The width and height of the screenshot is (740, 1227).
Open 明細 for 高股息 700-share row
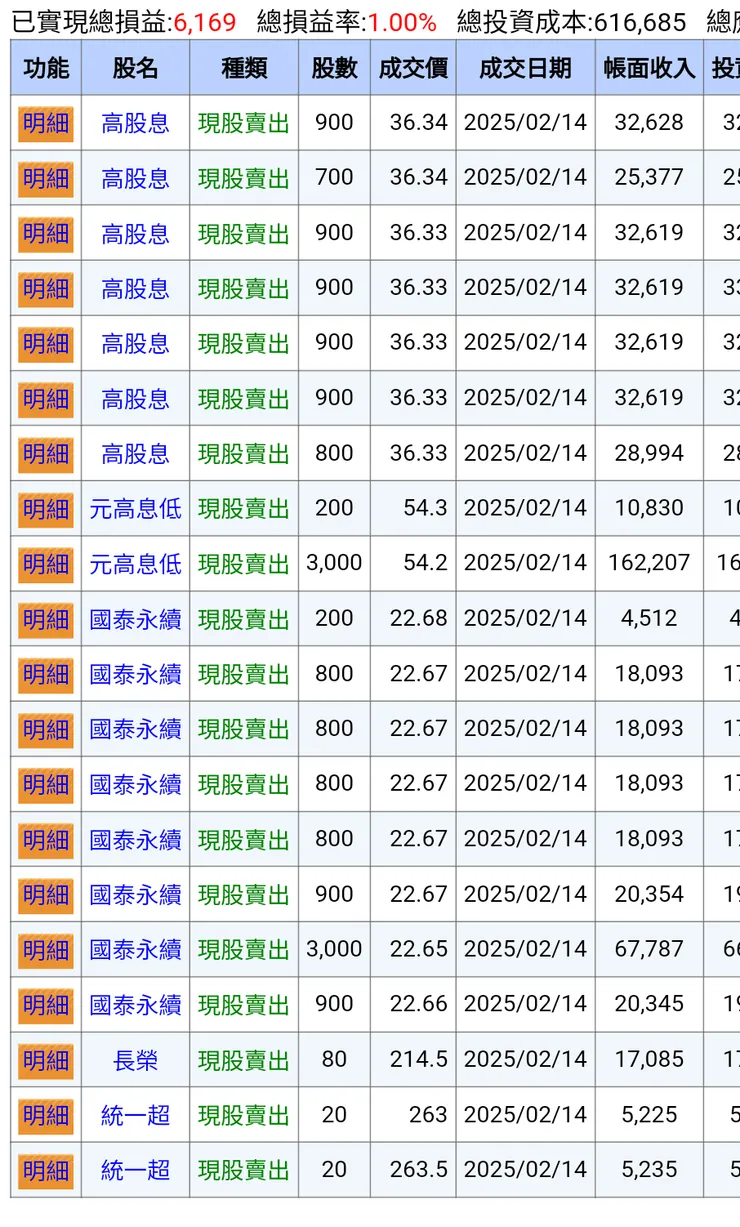click(x=46, y=179)
